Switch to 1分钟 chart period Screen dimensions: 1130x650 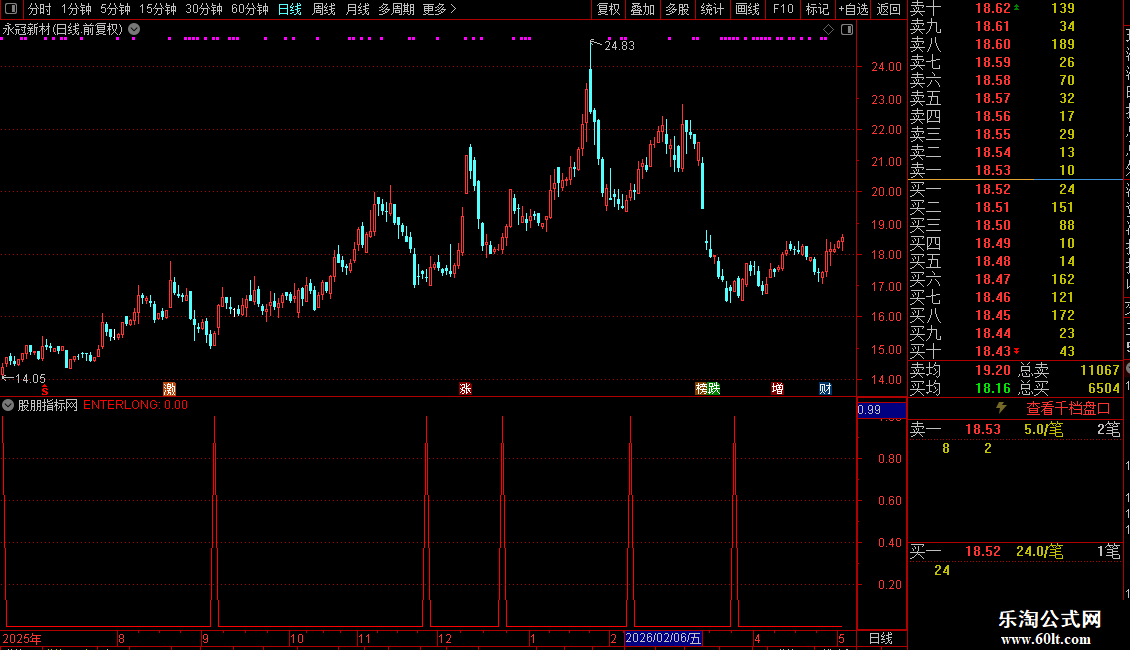point(76,9)
